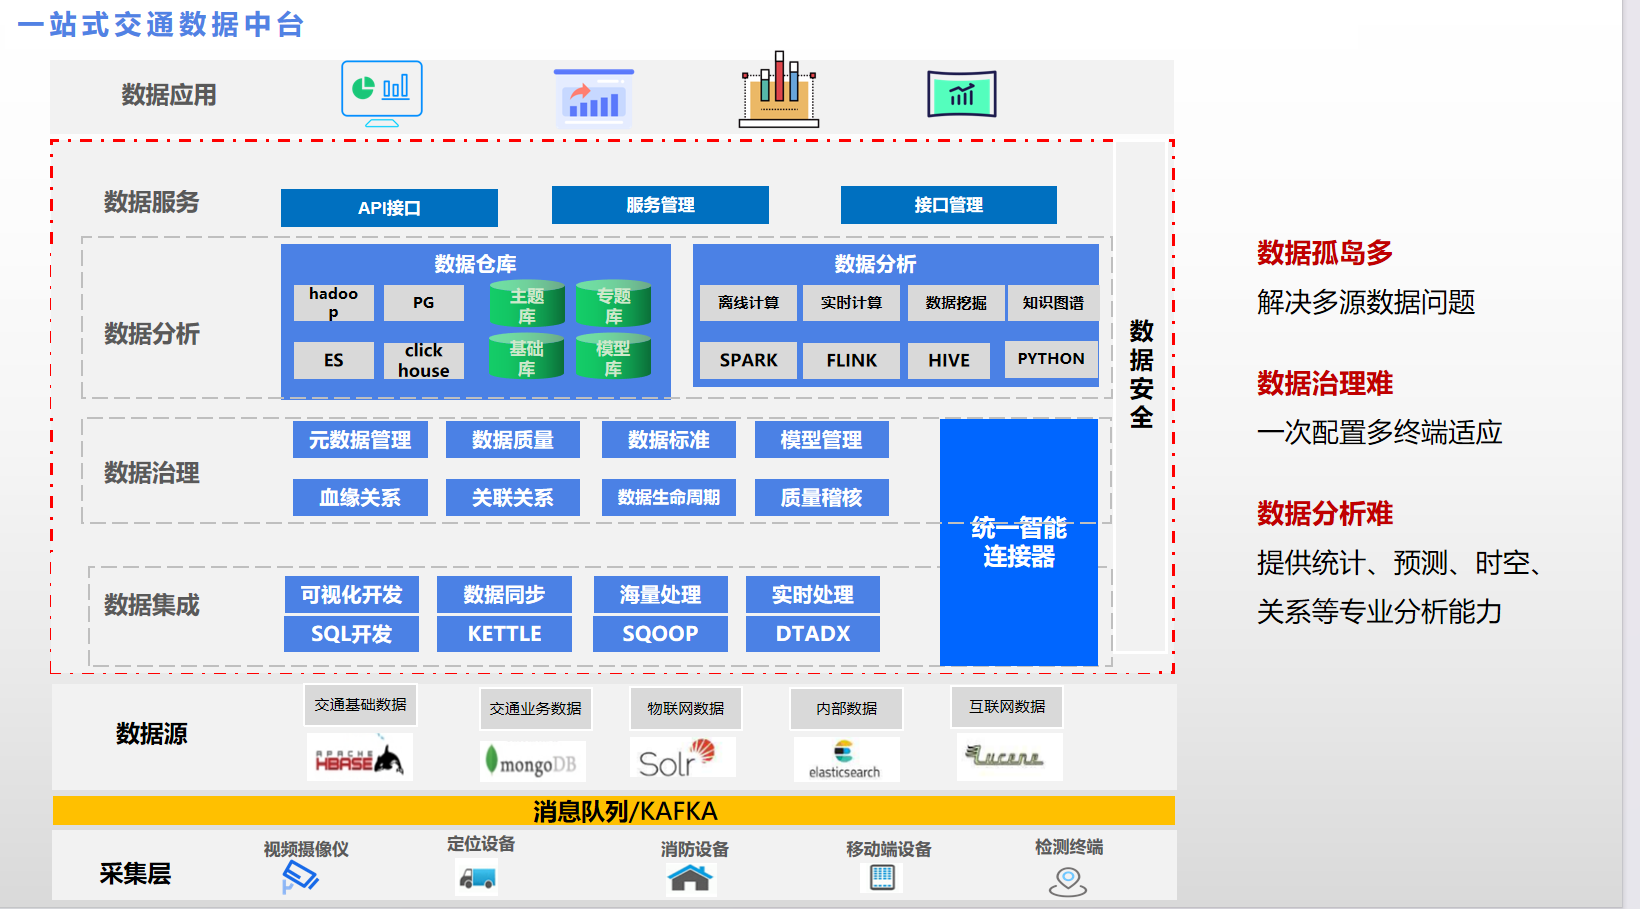1640x909 pixels.
Task: Click the house icon under 消防设备
Action: pos(690,878)
